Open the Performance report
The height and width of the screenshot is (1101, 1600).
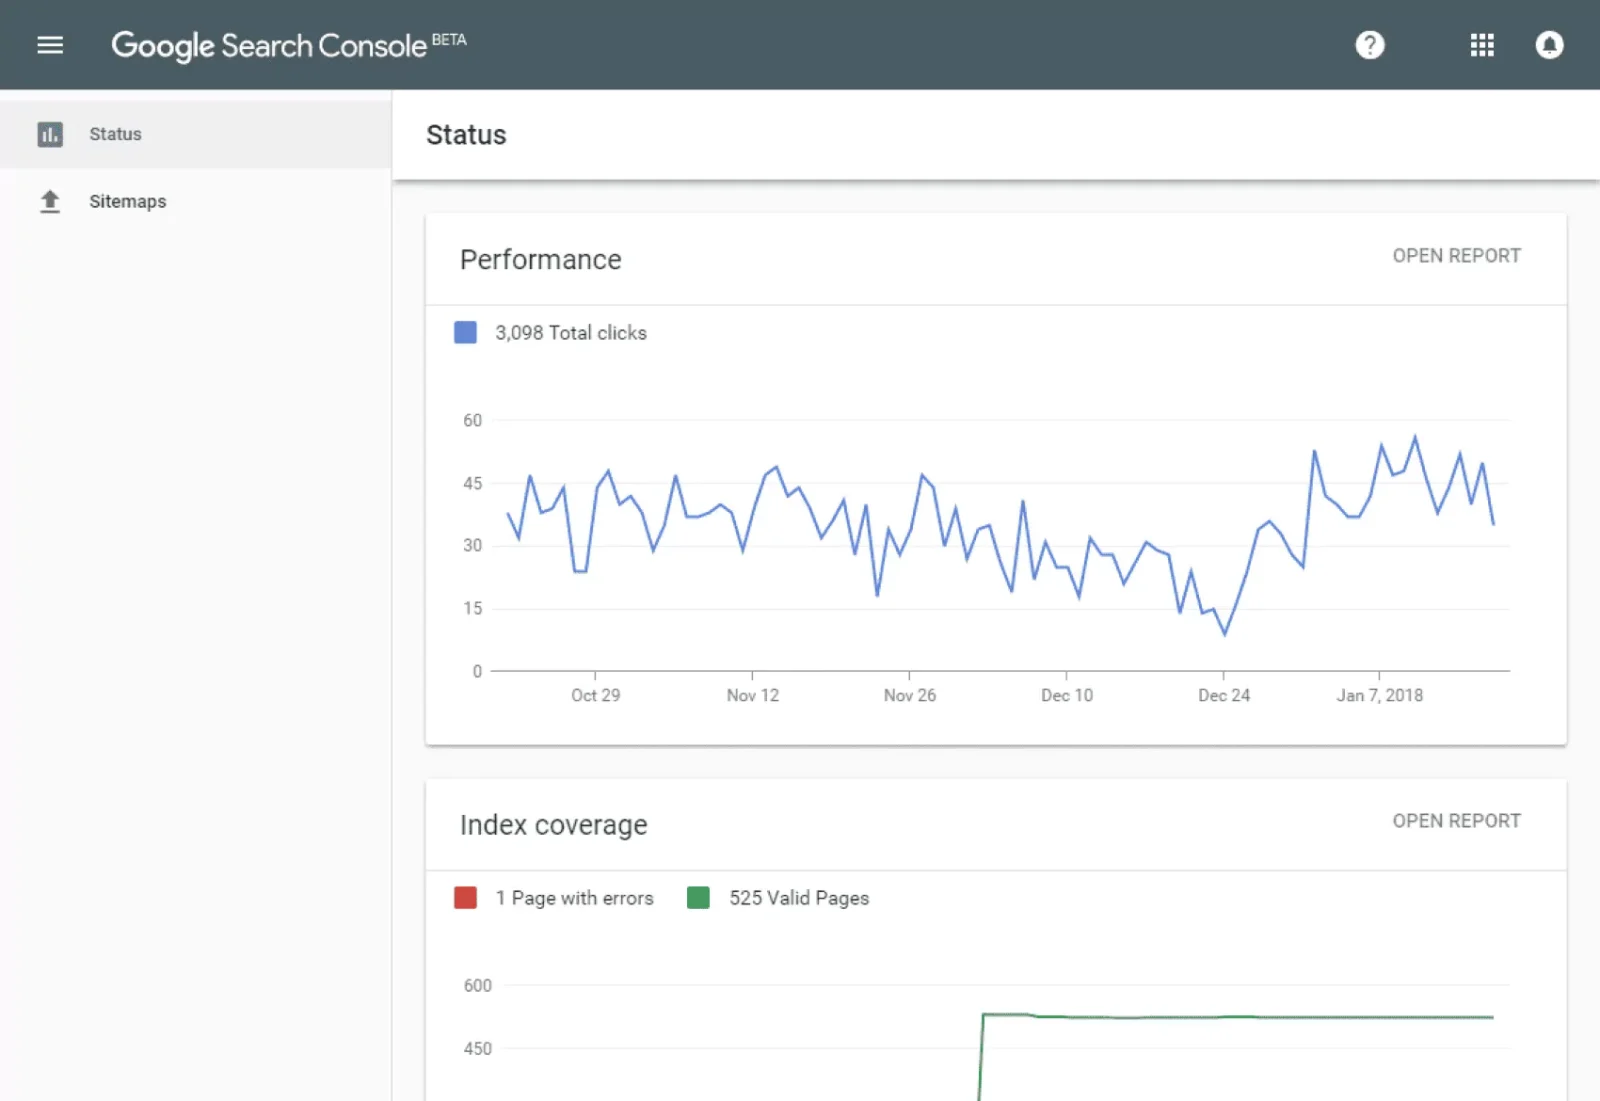click(x=1456, y=255)
